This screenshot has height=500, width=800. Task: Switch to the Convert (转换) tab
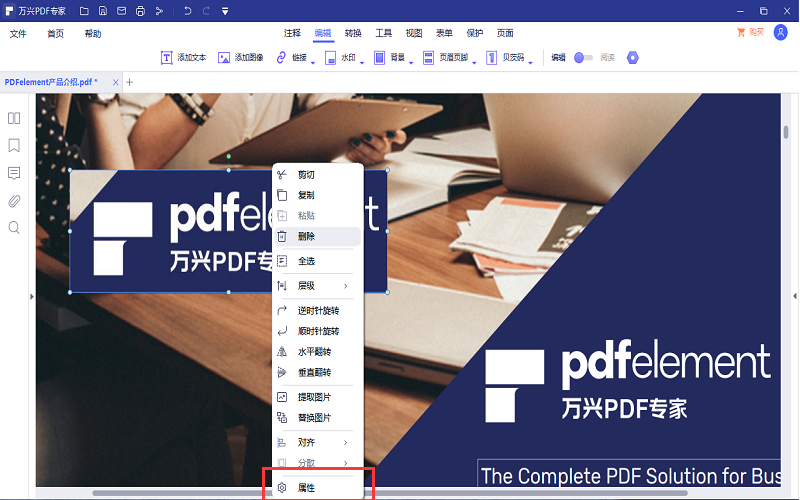pos(353,33)
